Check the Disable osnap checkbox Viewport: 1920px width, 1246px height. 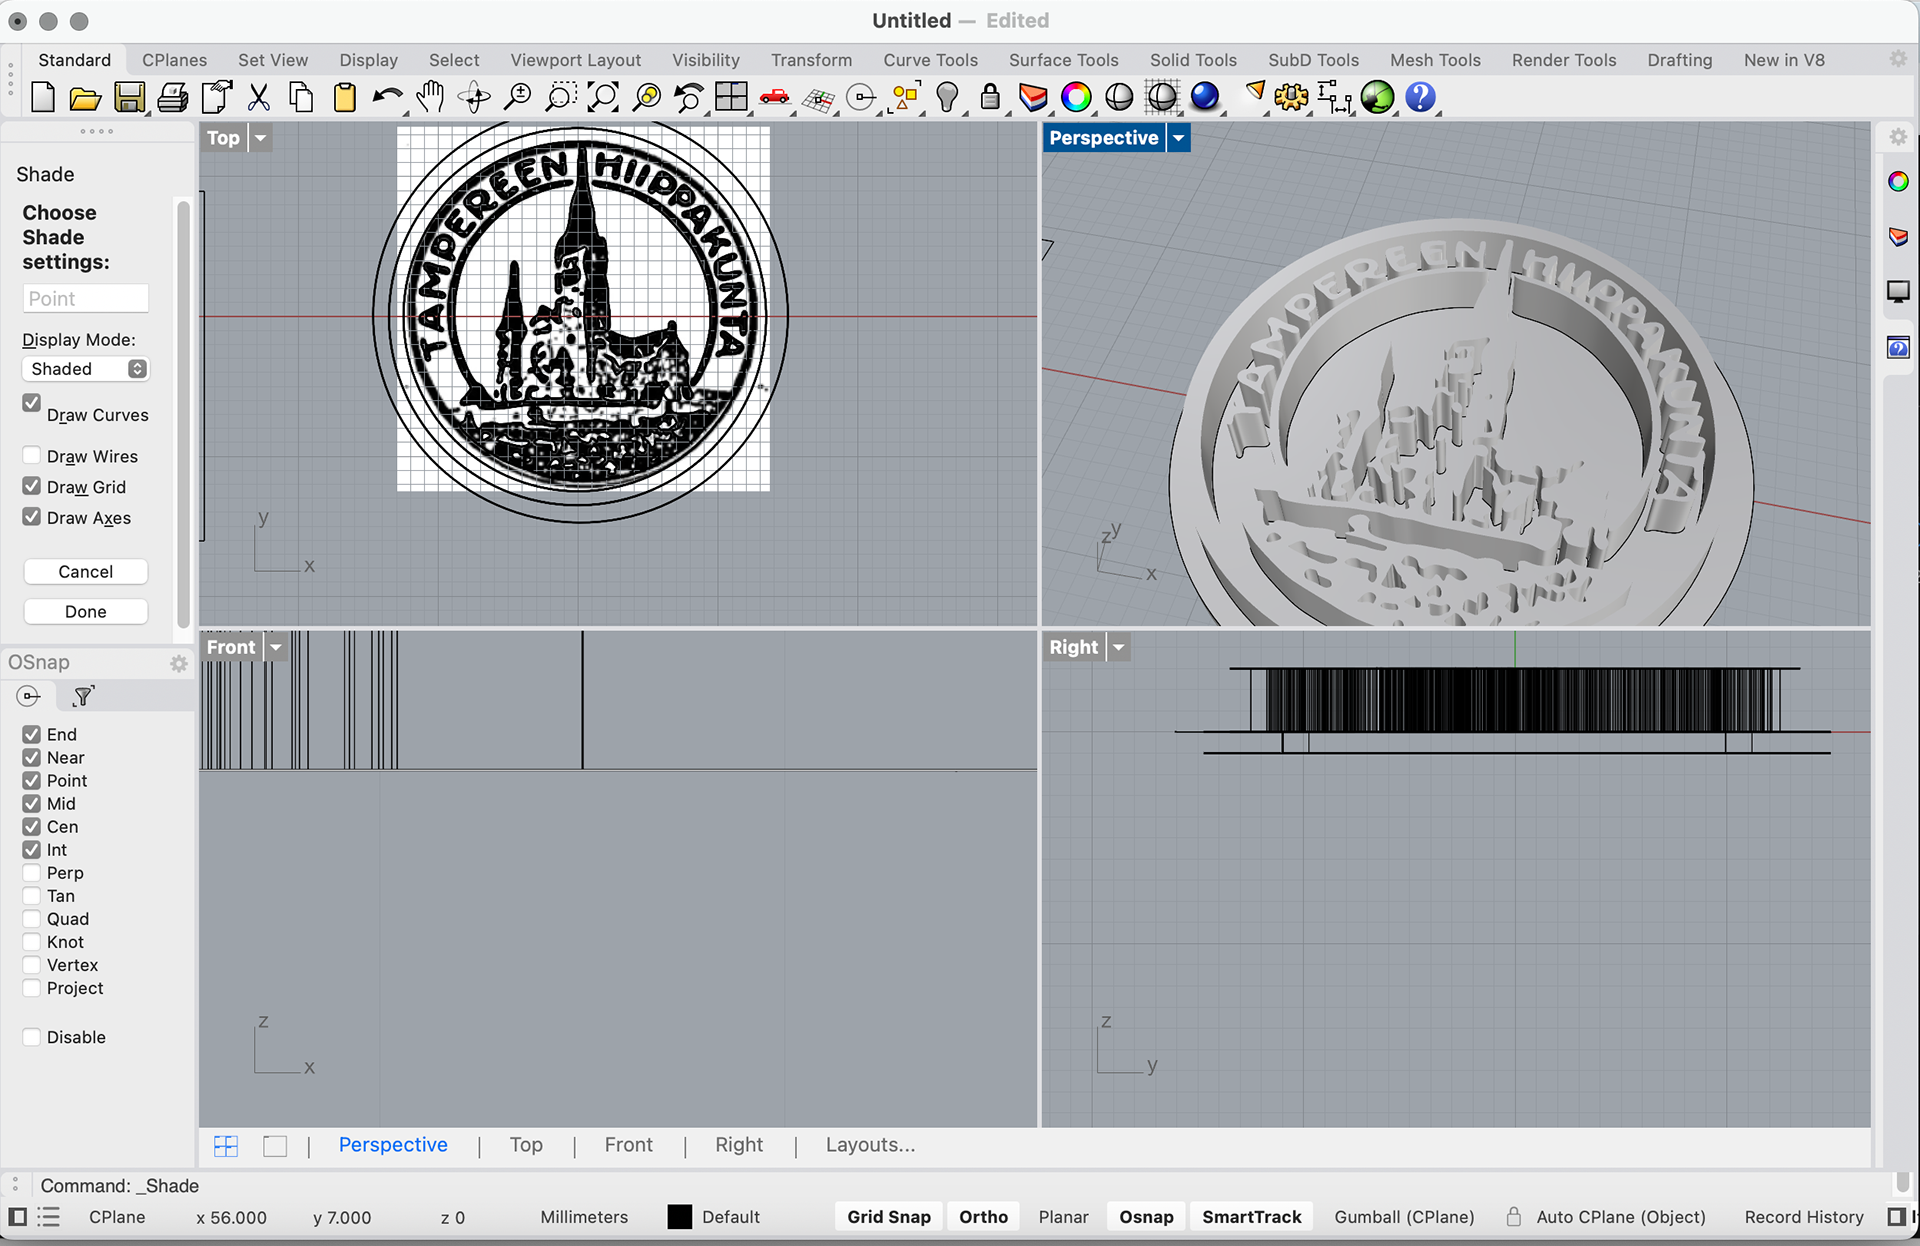coord(32,1037)
